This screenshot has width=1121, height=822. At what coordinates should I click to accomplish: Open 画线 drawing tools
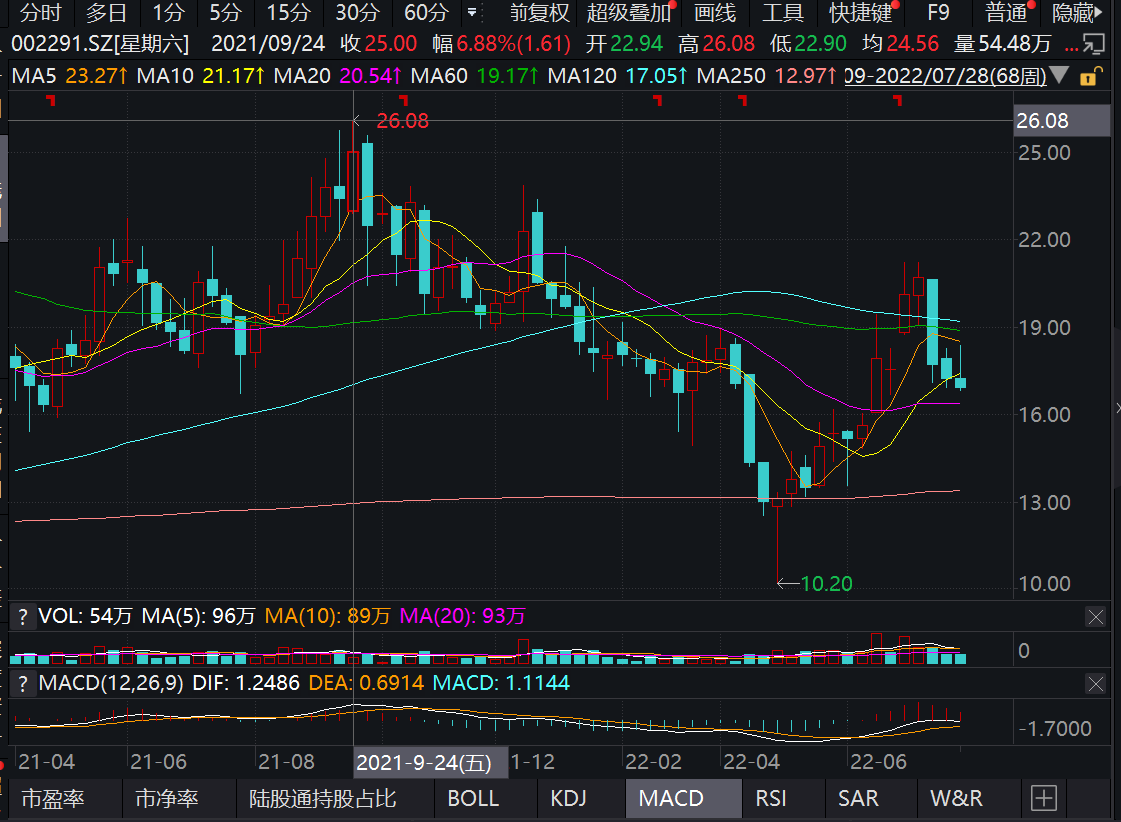(x=715, y=12)
